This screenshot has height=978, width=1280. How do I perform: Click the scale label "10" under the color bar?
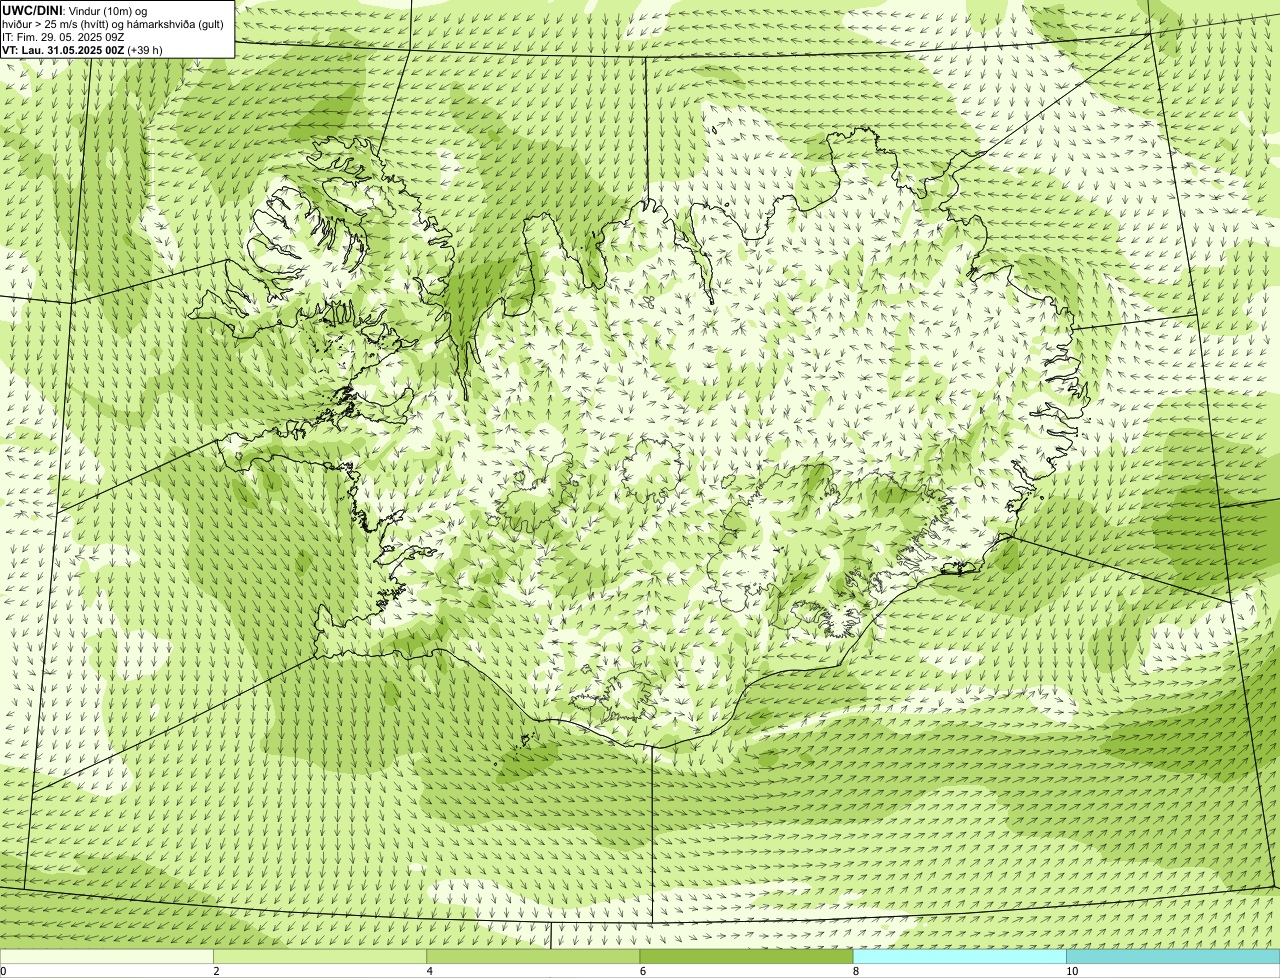1072,971
